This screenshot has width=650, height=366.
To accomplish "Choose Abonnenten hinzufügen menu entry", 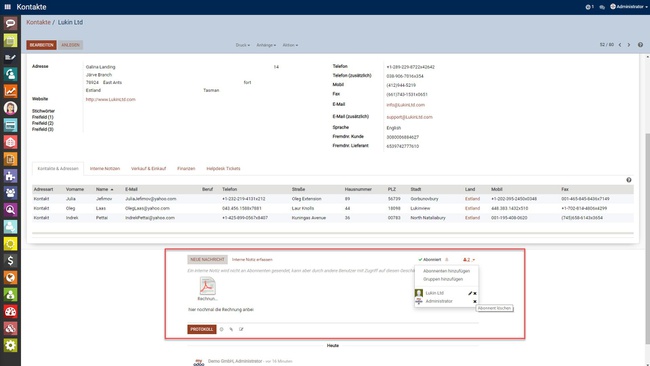I will pos(446,271).
